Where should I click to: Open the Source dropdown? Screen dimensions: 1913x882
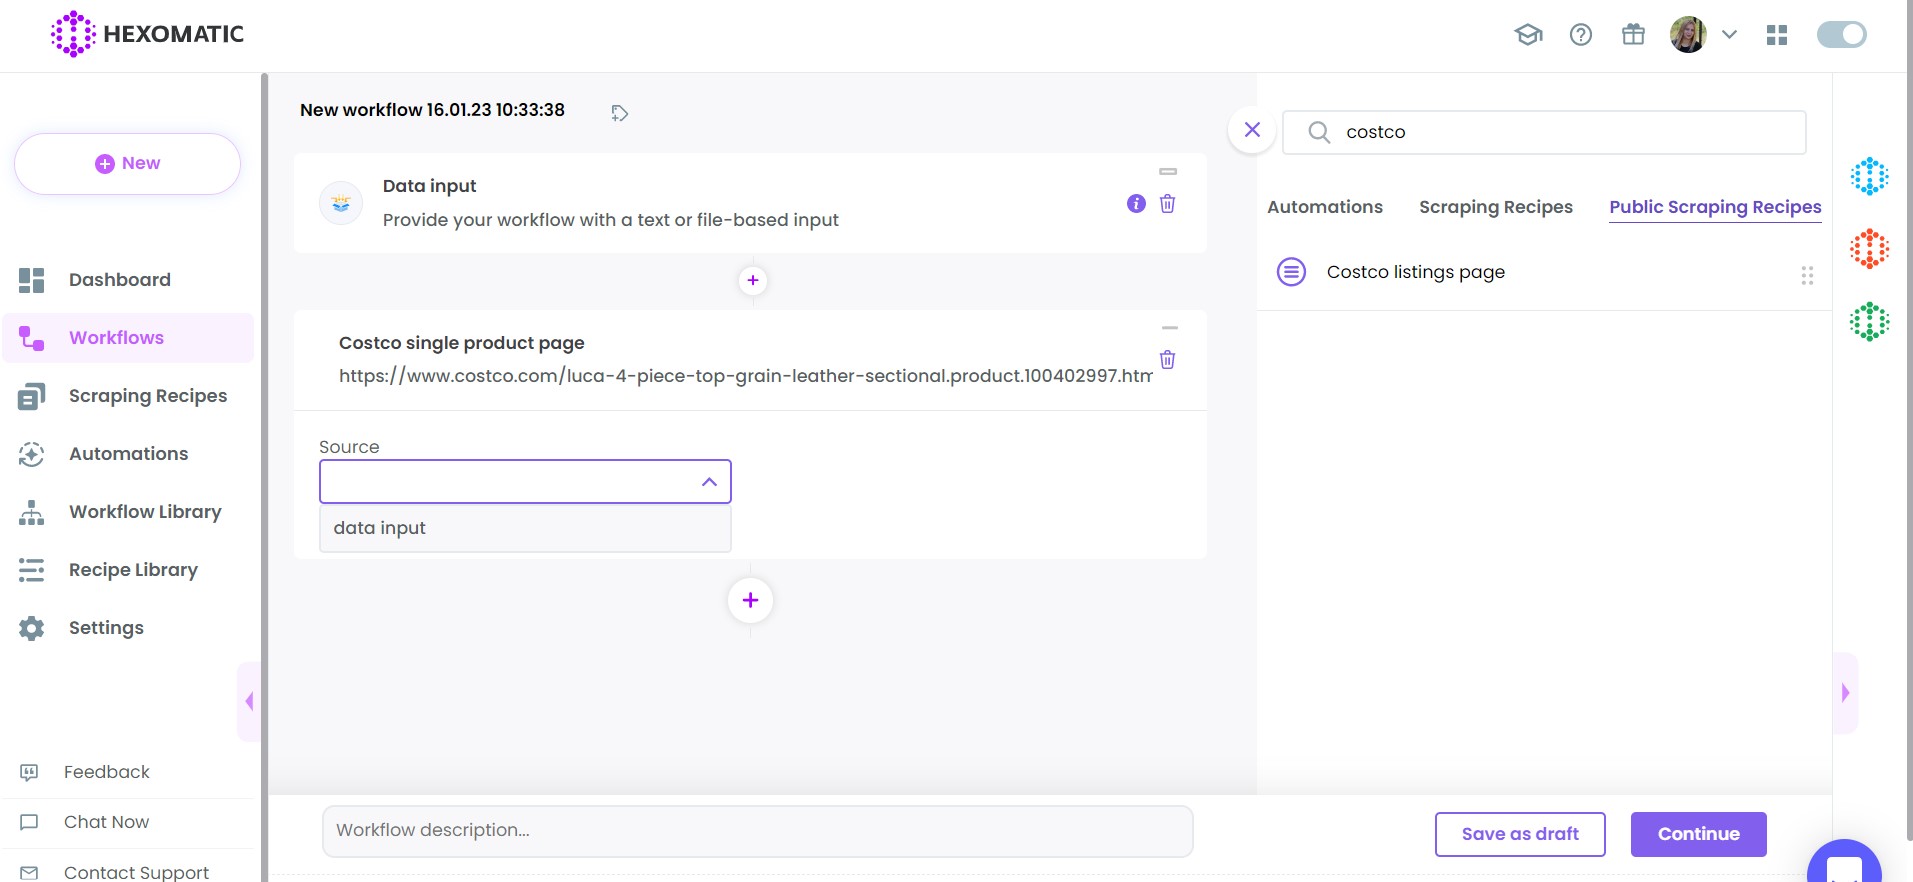[x=525, y=482]
